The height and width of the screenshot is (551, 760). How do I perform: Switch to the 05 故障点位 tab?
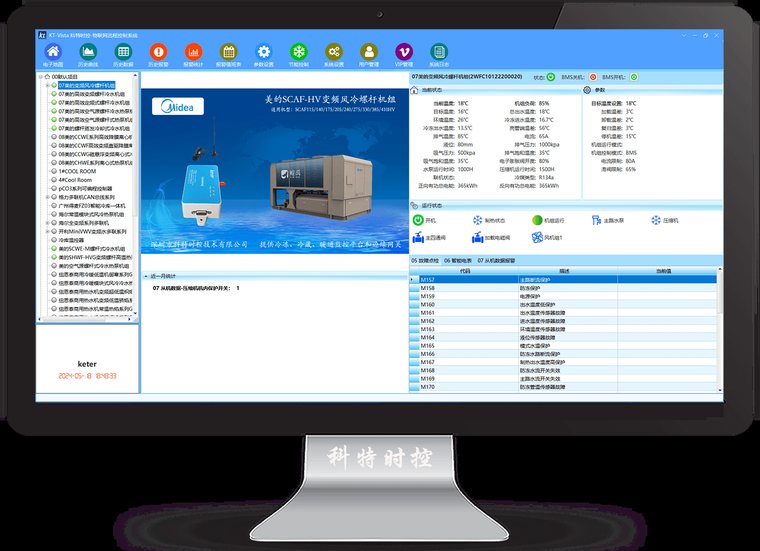425,261
